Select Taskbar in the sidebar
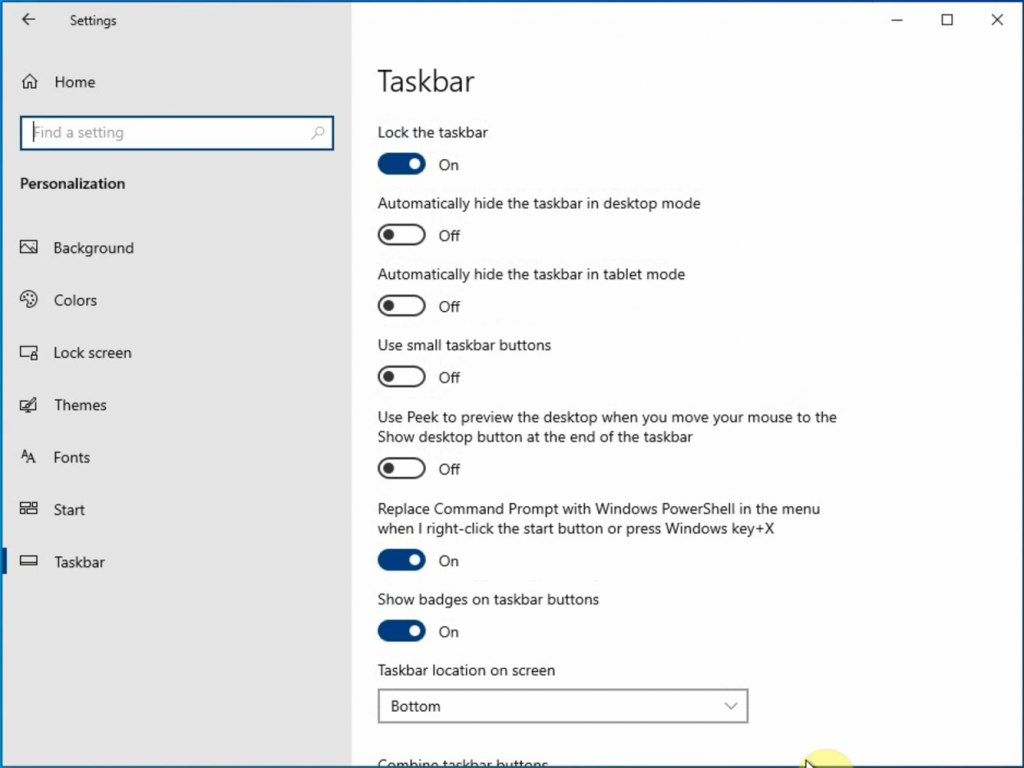This screenshot has width=1024, height=768. click(x=79, y=562)
